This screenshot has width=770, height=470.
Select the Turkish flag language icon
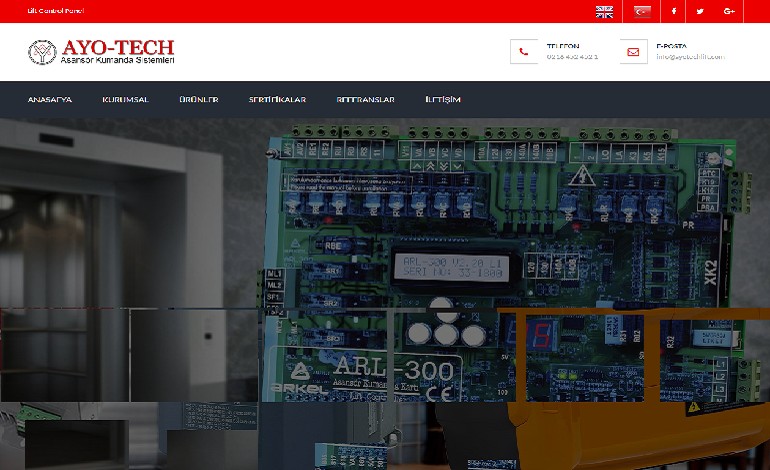pyautogui.click(x=642, y=11)
